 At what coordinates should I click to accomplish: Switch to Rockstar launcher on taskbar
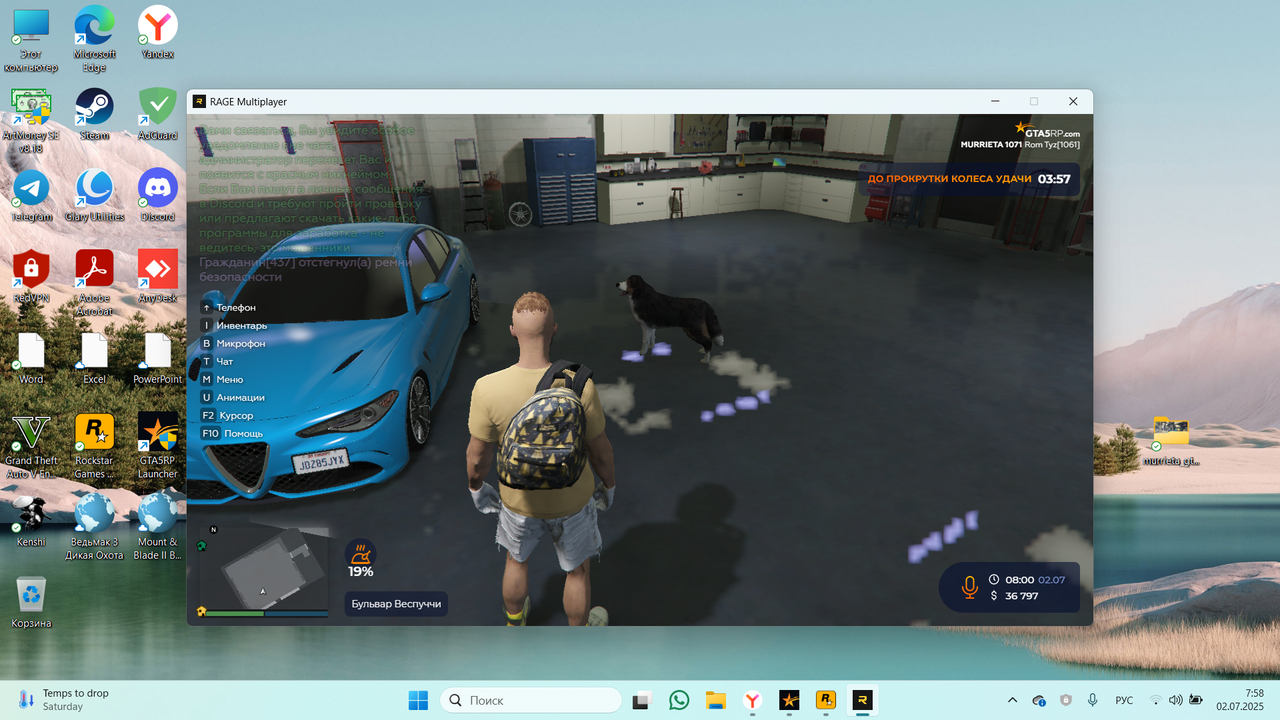point(826,700)
